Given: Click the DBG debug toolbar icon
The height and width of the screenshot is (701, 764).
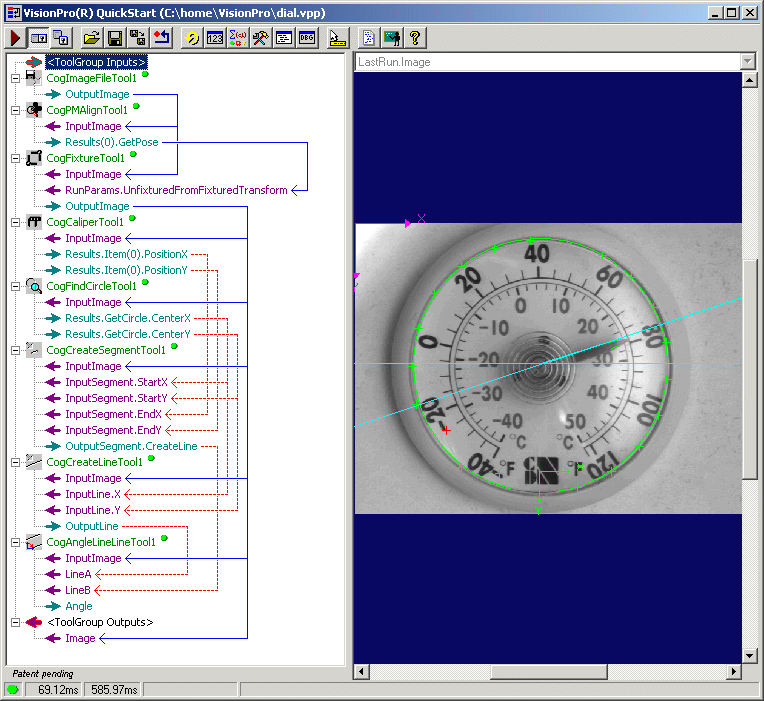Looking at the screenshot, I should 307,38.
